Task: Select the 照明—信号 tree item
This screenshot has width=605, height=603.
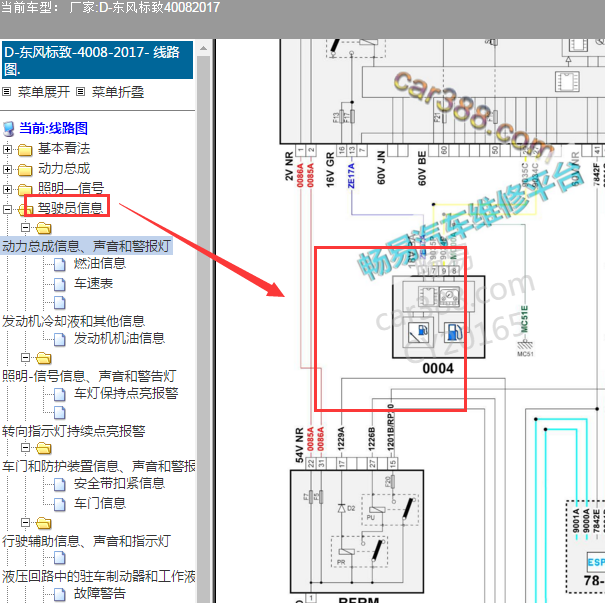Action: pyautogui.click(x=71, y=188)
